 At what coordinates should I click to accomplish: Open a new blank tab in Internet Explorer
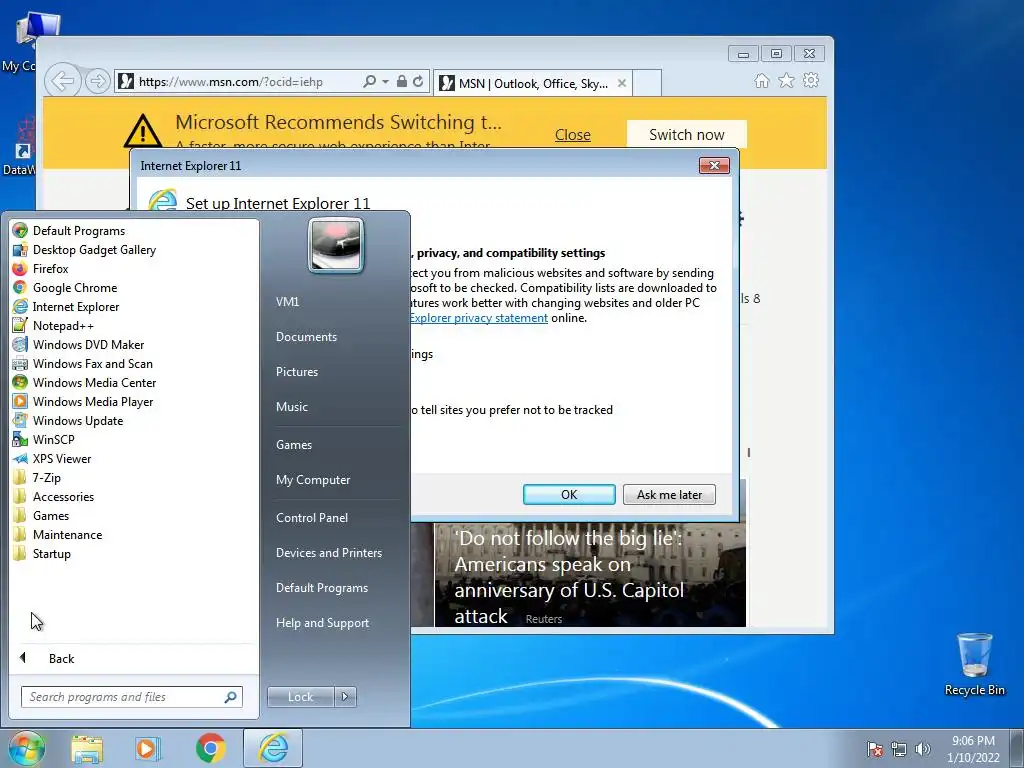pyautogui.click(x=647, y=83)
